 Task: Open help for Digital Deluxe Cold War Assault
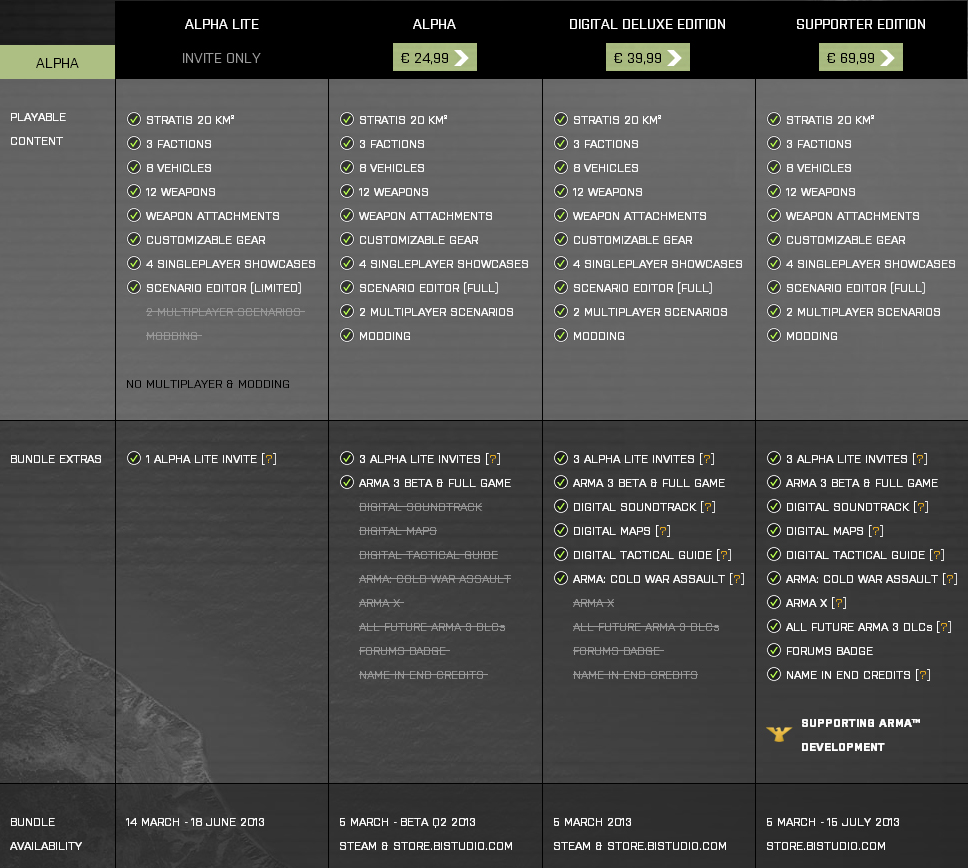(x=737, y=579)
